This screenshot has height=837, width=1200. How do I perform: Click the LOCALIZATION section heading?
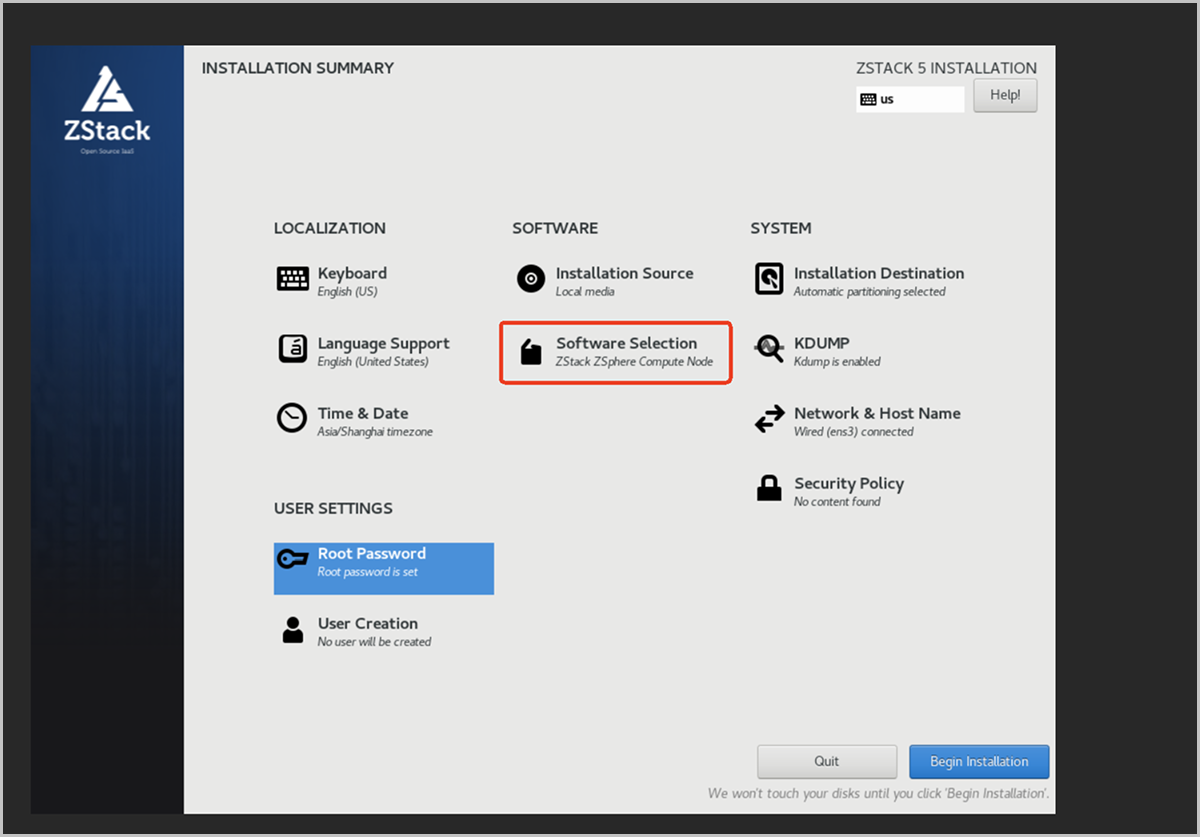330,228
